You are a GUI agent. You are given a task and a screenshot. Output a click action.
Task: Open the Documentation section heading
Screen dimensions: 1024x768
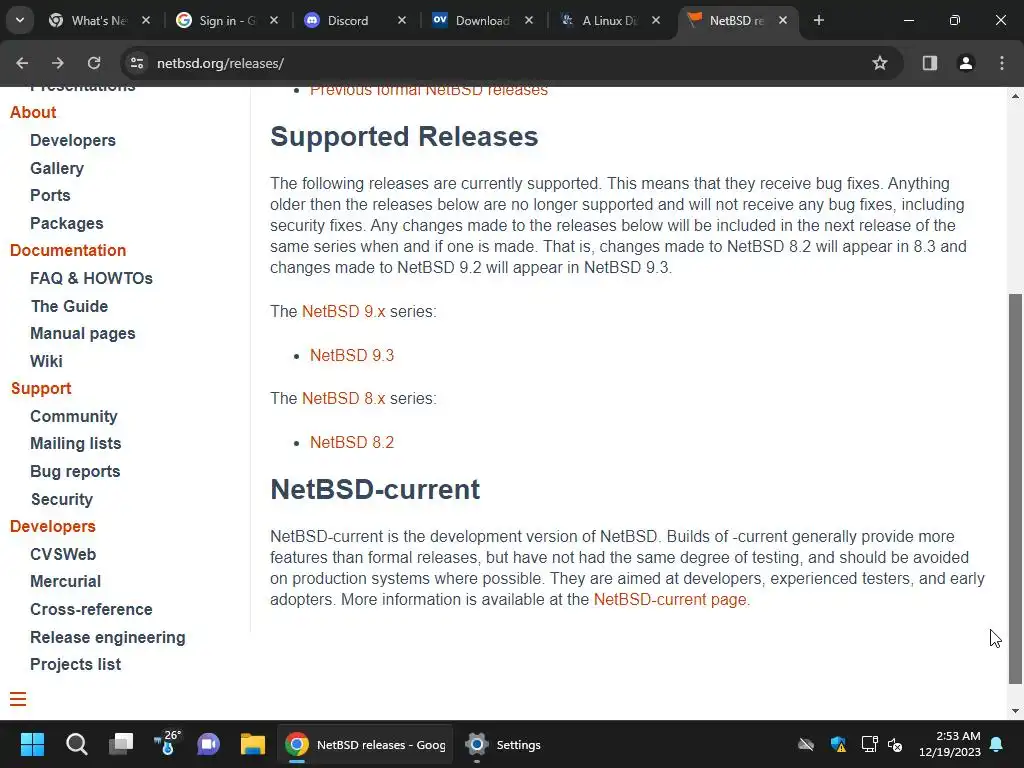point(68,250)
